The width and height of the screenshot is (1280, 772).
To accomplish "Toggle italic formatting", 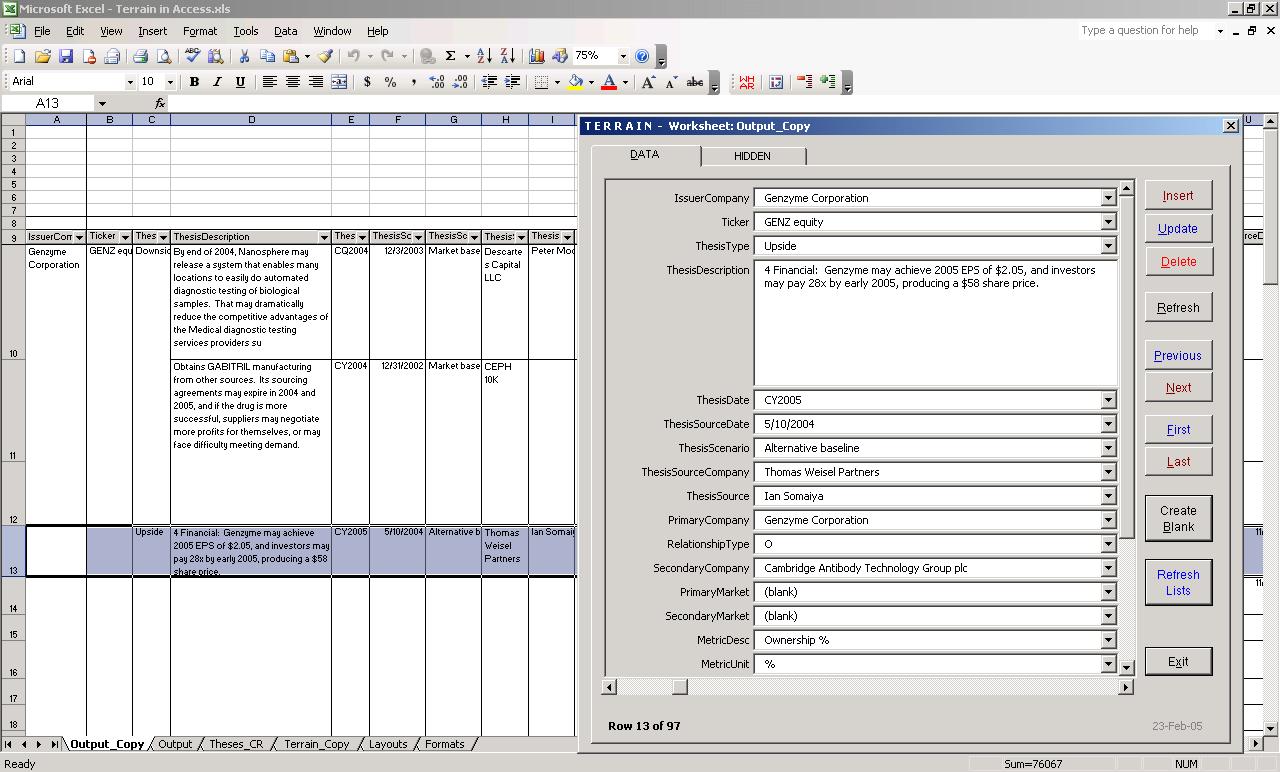I will pos(217,82).
